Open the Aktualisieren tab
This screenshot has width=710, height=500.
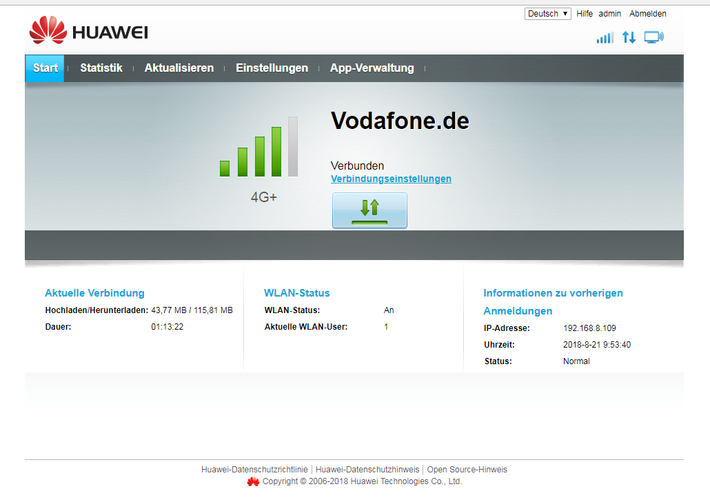tap(179, 68)
